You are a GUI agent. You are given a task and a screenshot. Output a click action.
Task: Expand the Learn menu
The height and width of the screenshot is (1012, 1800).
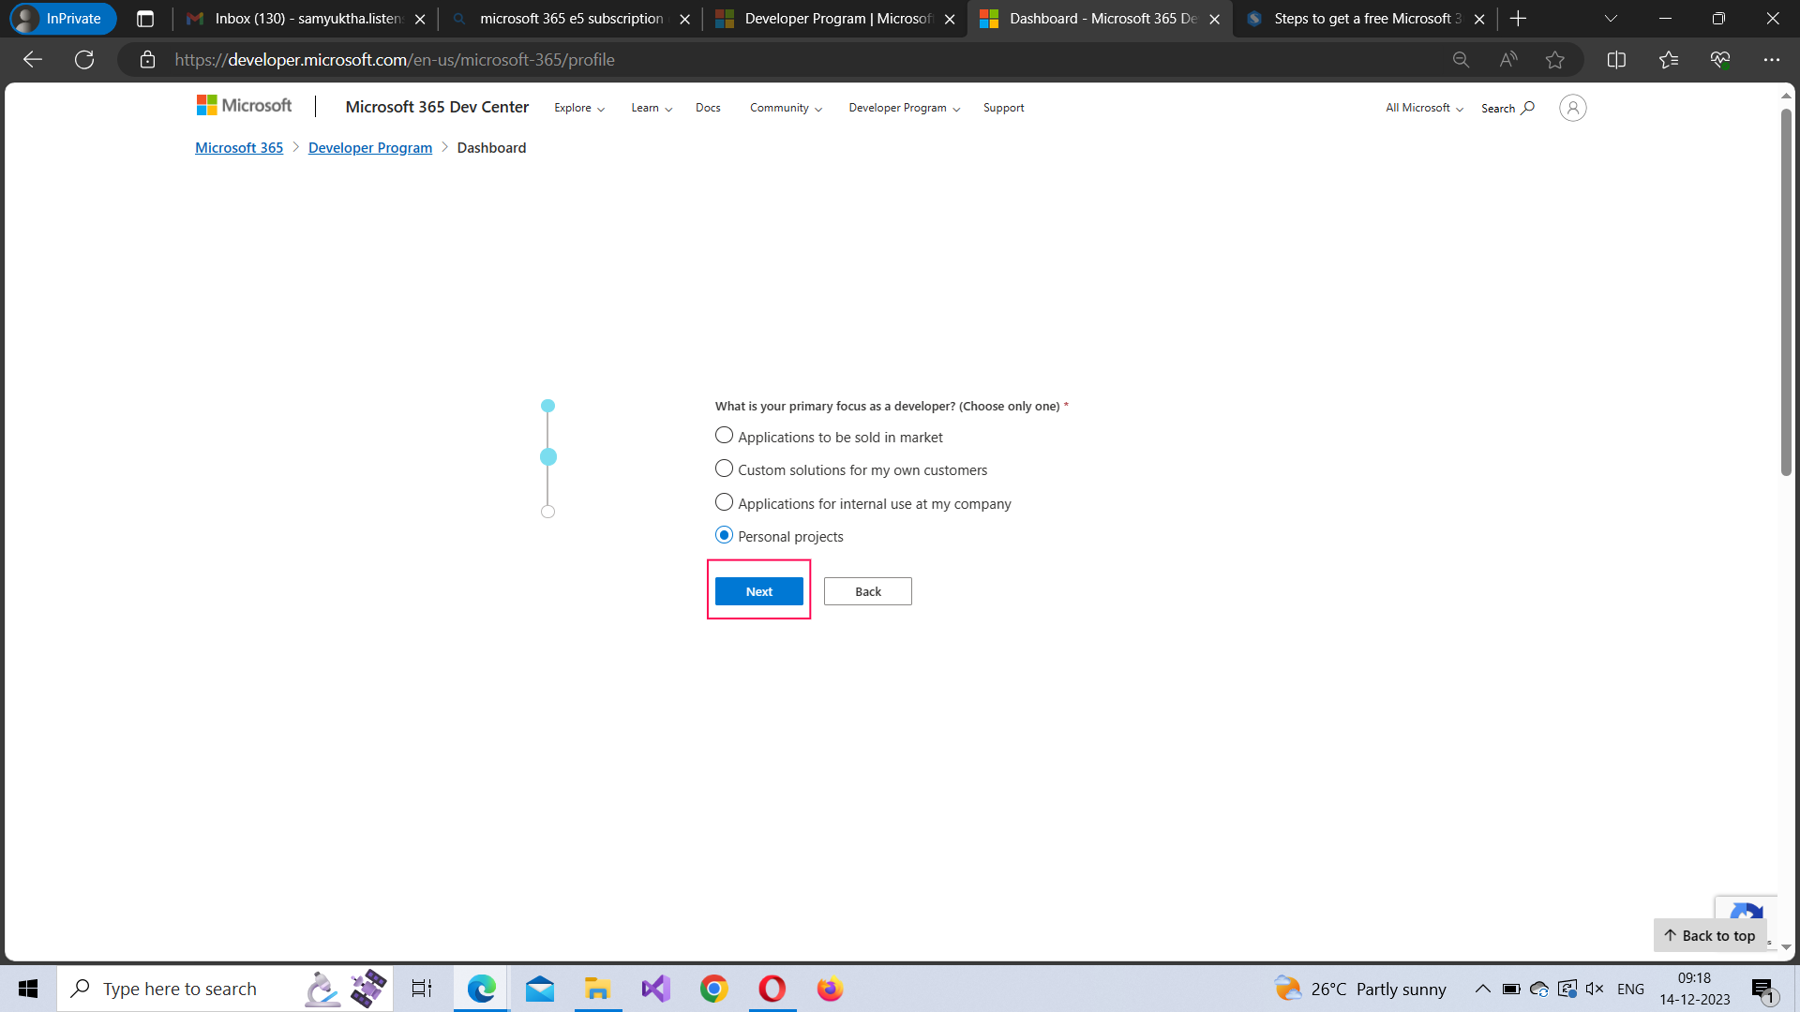[651, 108]
